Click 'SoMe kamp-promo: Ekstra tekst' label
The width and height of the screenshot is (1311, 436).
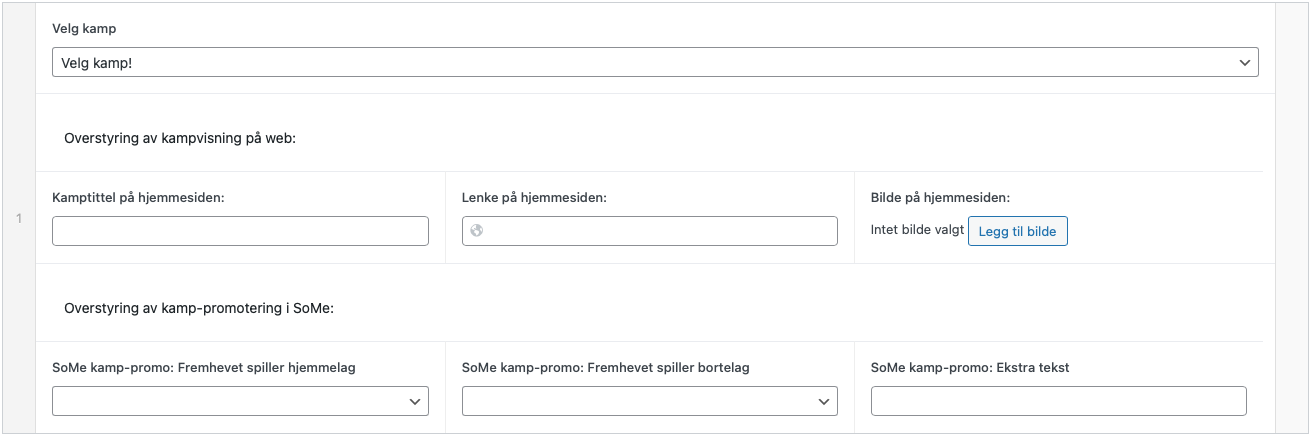pyautogui.click(x=970, y=368)
